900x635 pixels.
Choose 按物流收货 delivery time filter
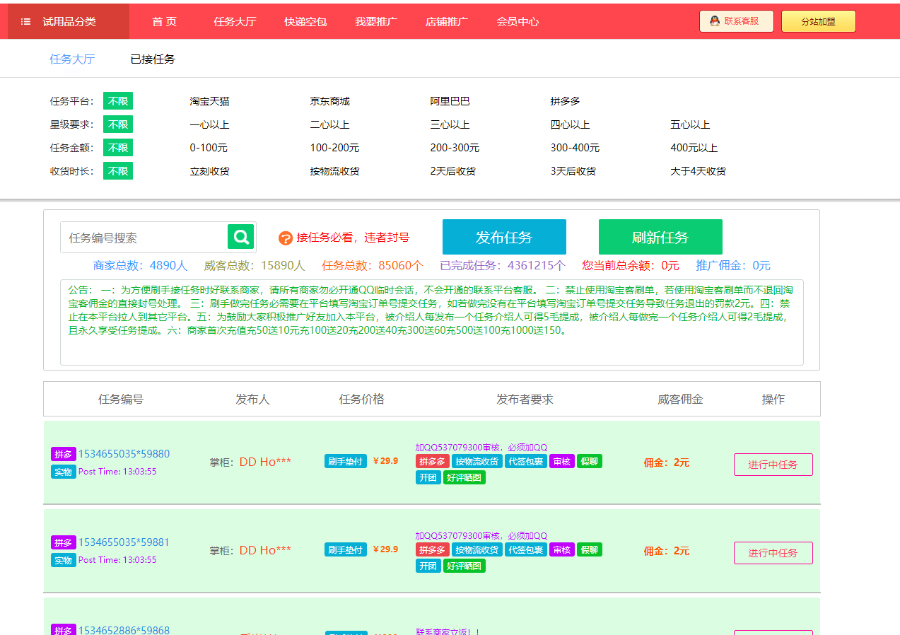pos(335,171)
